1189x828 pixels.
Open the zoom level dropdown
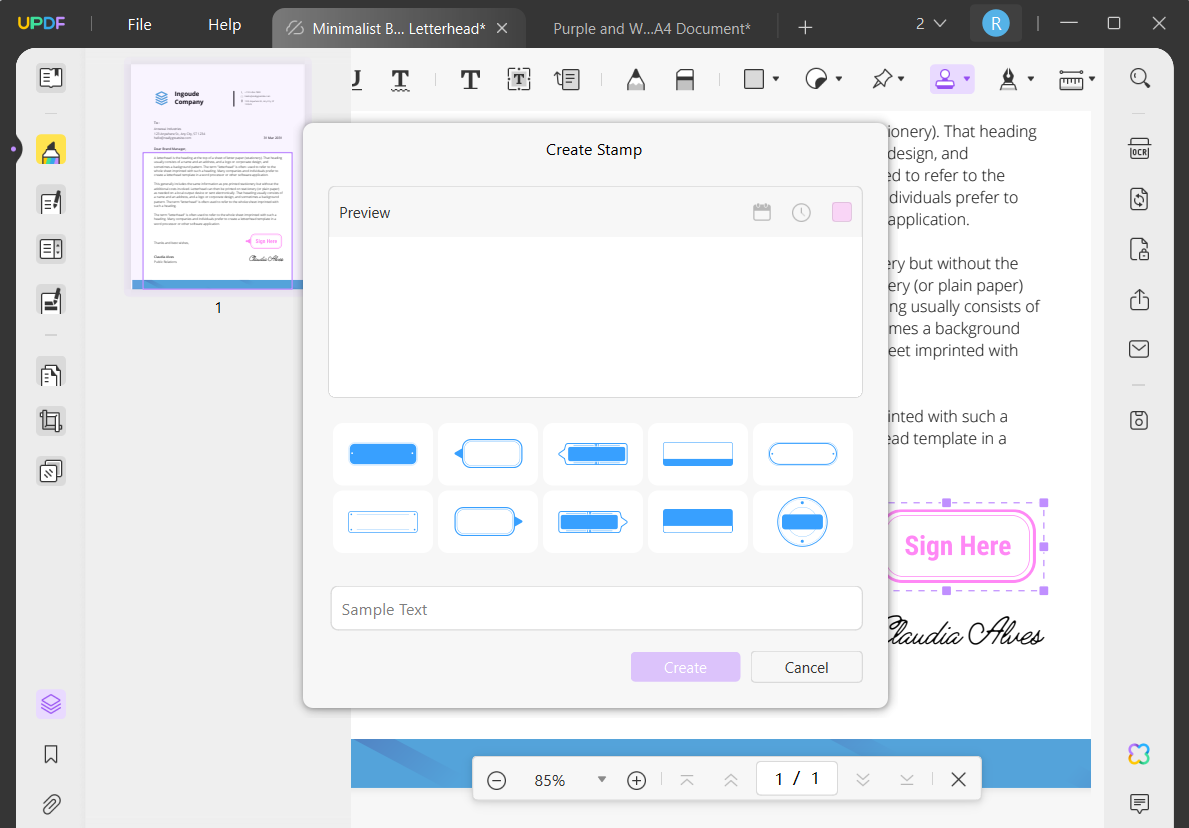[601, 779]
